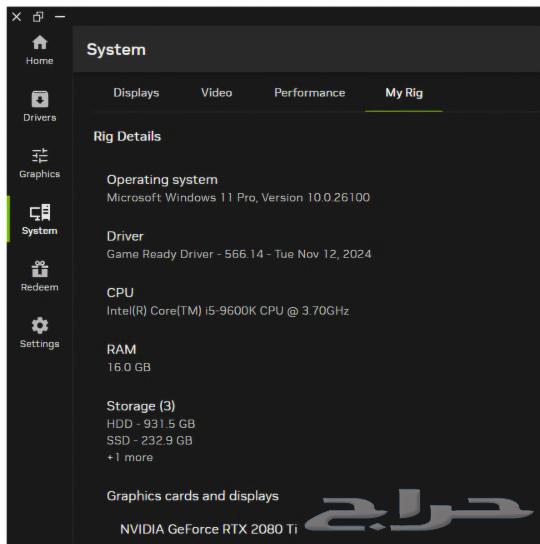Expand storage list via '+1 more'

click(130, 457)
